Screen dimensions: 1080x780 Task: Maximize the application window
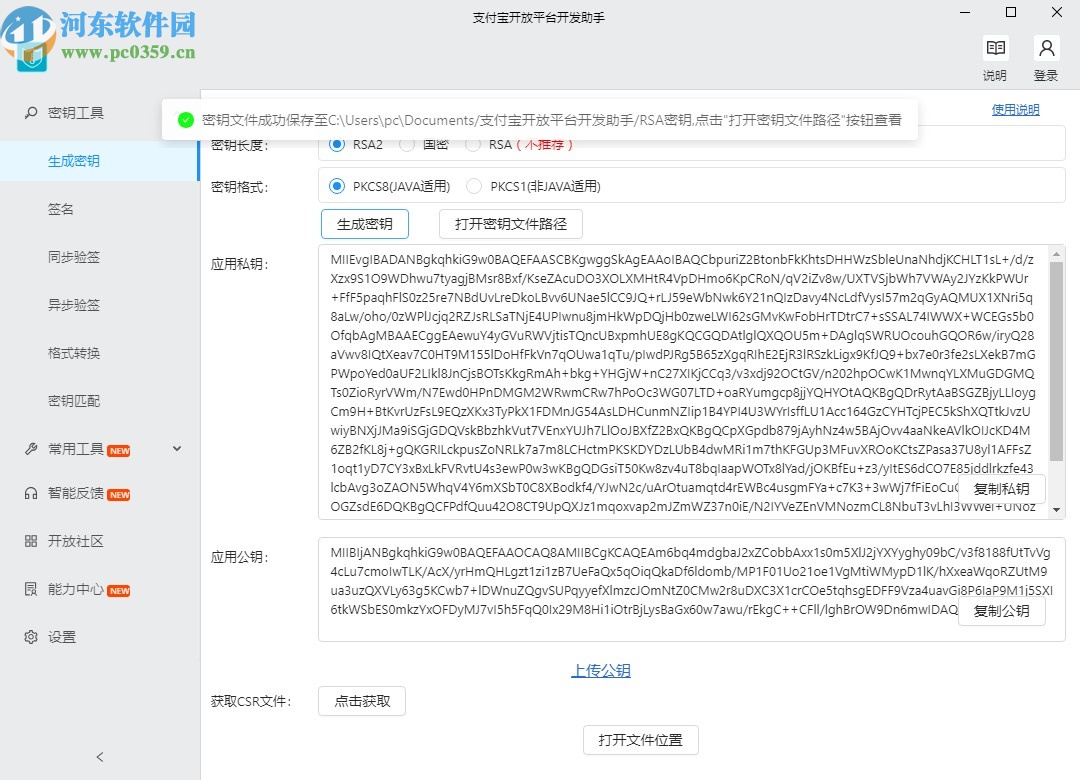tap(1011, 12)
